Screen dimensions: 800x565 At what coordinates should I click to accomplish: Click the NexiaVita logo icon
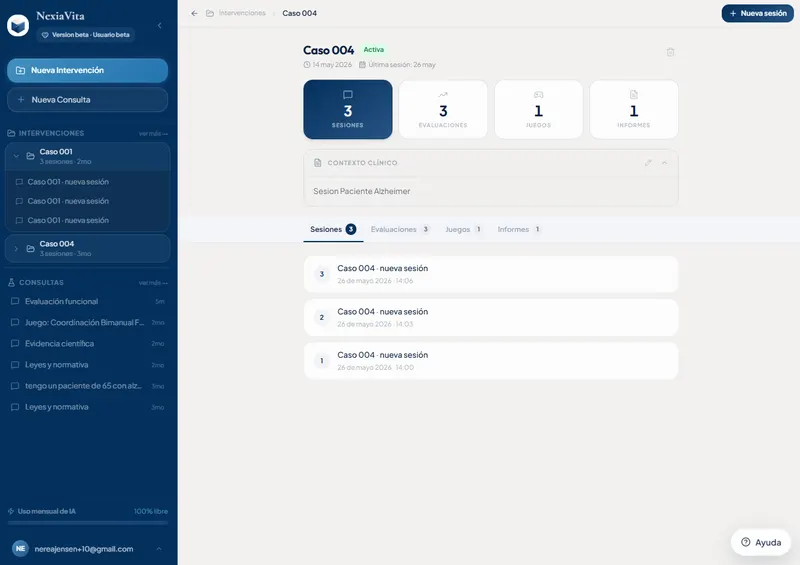18,26
